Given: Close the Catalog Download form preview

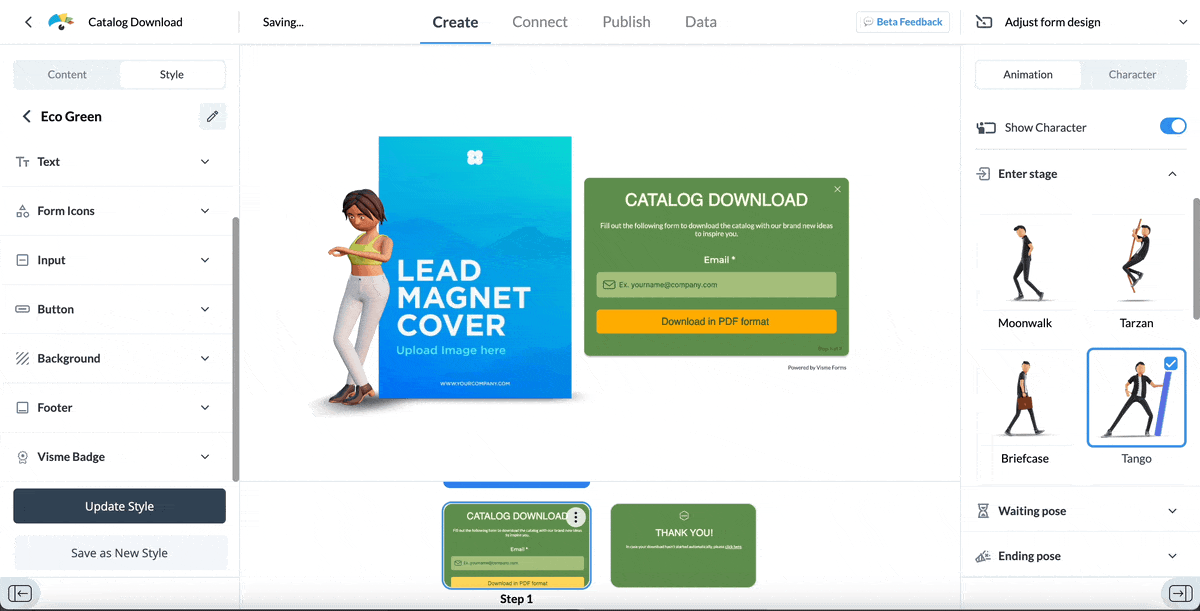Looking at the screenshot, I should 837,189.
